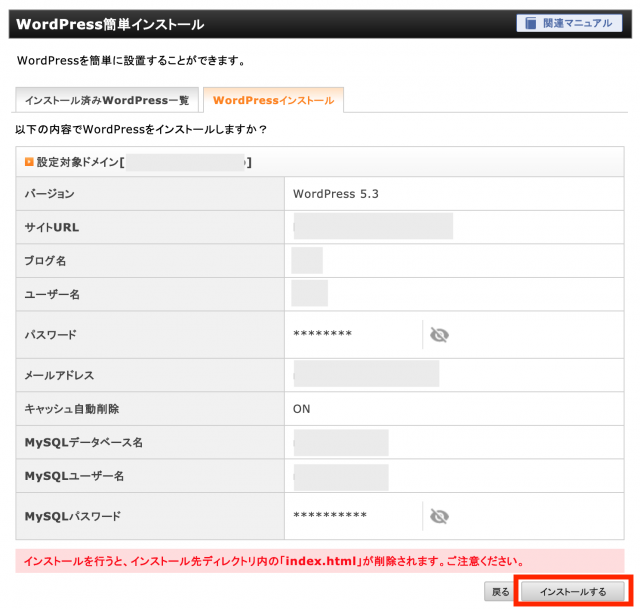The image size is (640, 609).
Task: Click the masked ******** password value
Action: click(x=322, y=333)
